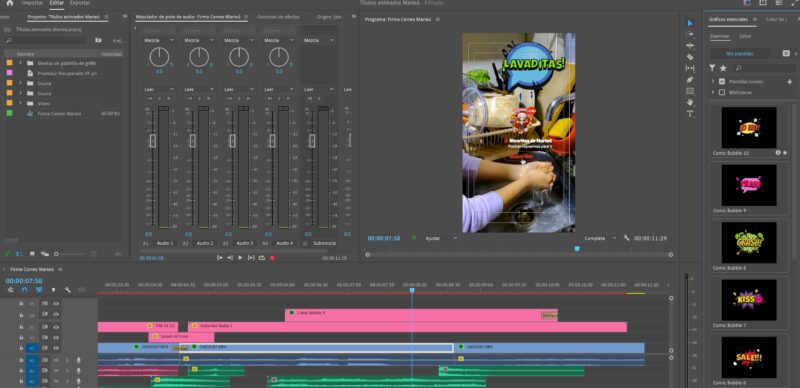This screenshot has width=800, height=388.
Task: Check the Bibliotecas checkbox
Action: tap(721, 92)
